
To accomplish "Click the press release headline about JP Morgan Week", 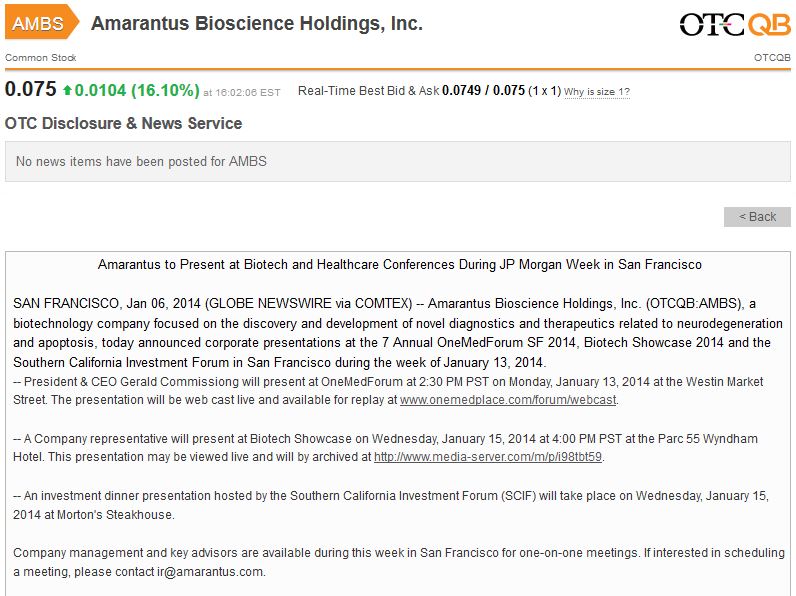I will click(x=399, y=265).
